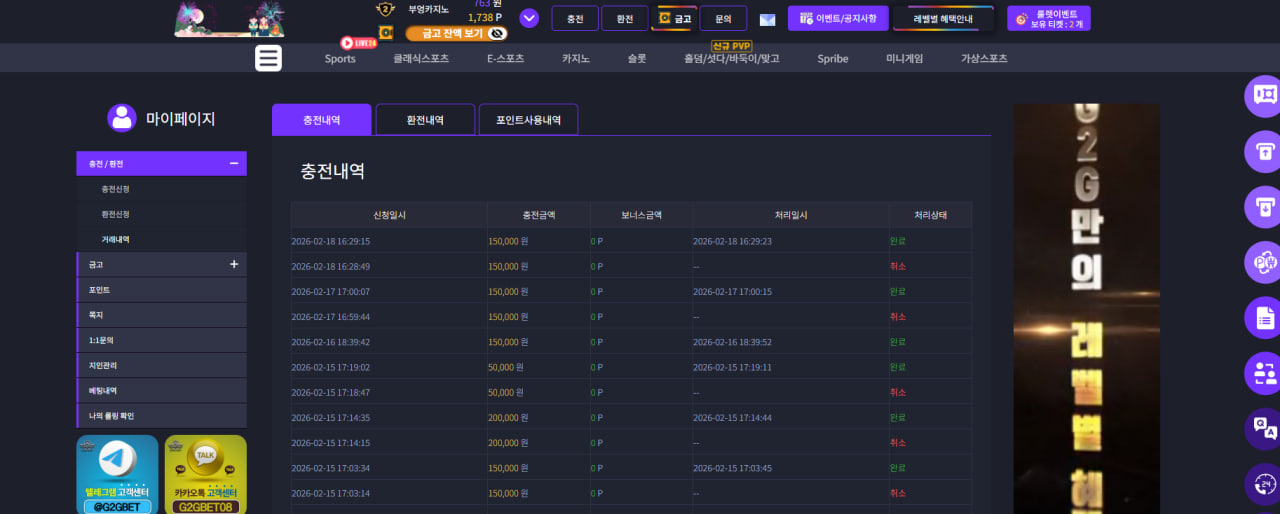Open the document sidebar icon
Image resolution: width=1280 pixels, height=514 pixels.
[x=1264, y=318]
